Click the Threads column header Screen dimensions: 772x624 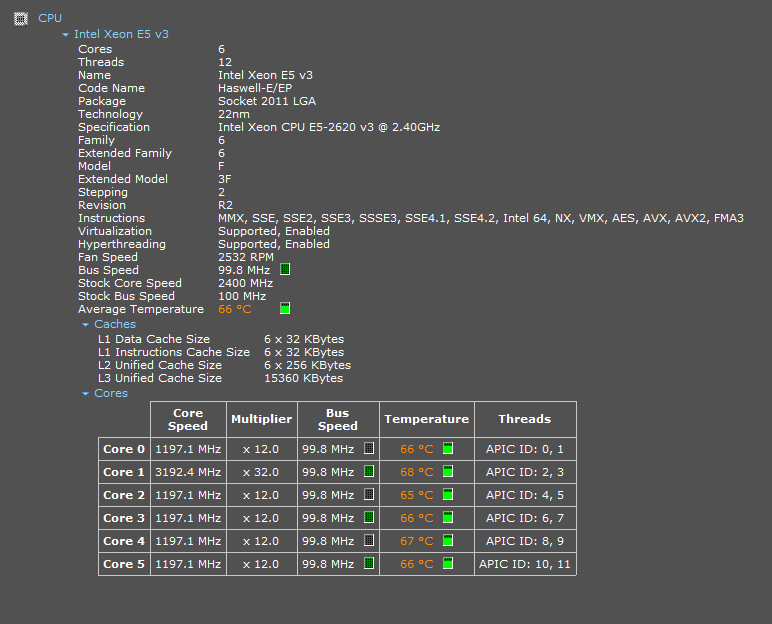click(x=525, y=419)
